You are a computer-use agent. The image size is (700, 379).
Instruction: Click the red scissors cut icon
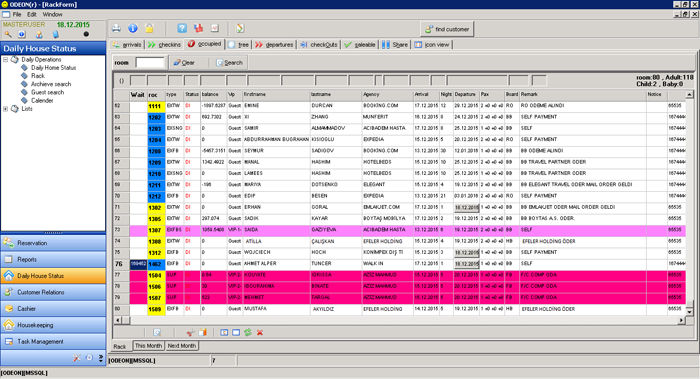tap(191, 332)
